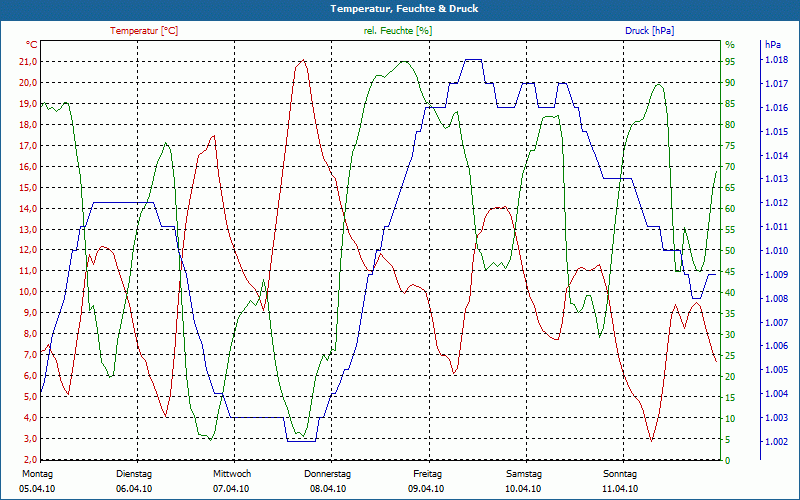Click the '60' humidity axis value

[x=730, y=208]
